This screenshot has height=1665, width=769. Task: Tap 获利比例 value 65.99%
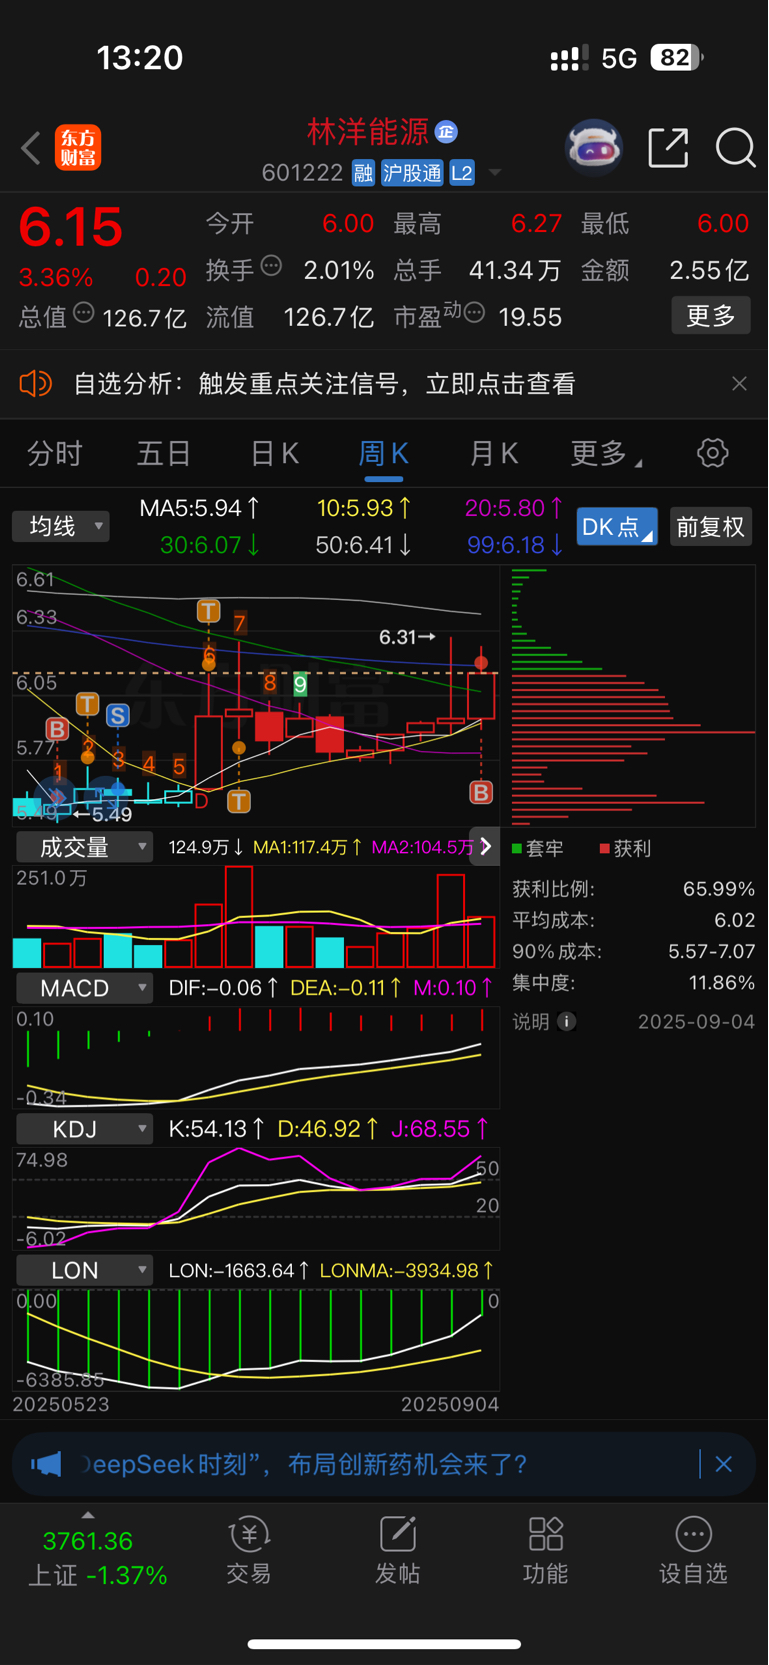point(719,889)
